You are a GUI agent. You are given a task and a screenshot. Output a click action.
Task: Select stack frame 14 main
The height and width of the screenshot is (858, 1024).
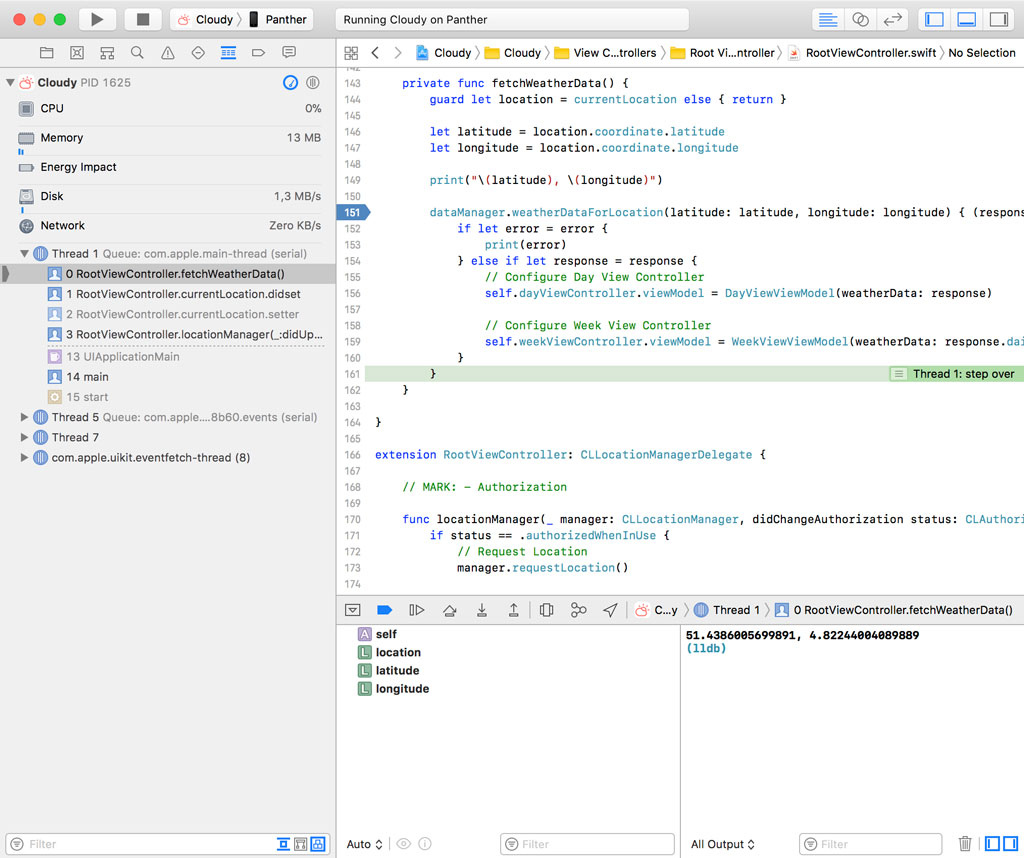click(87, 377)
